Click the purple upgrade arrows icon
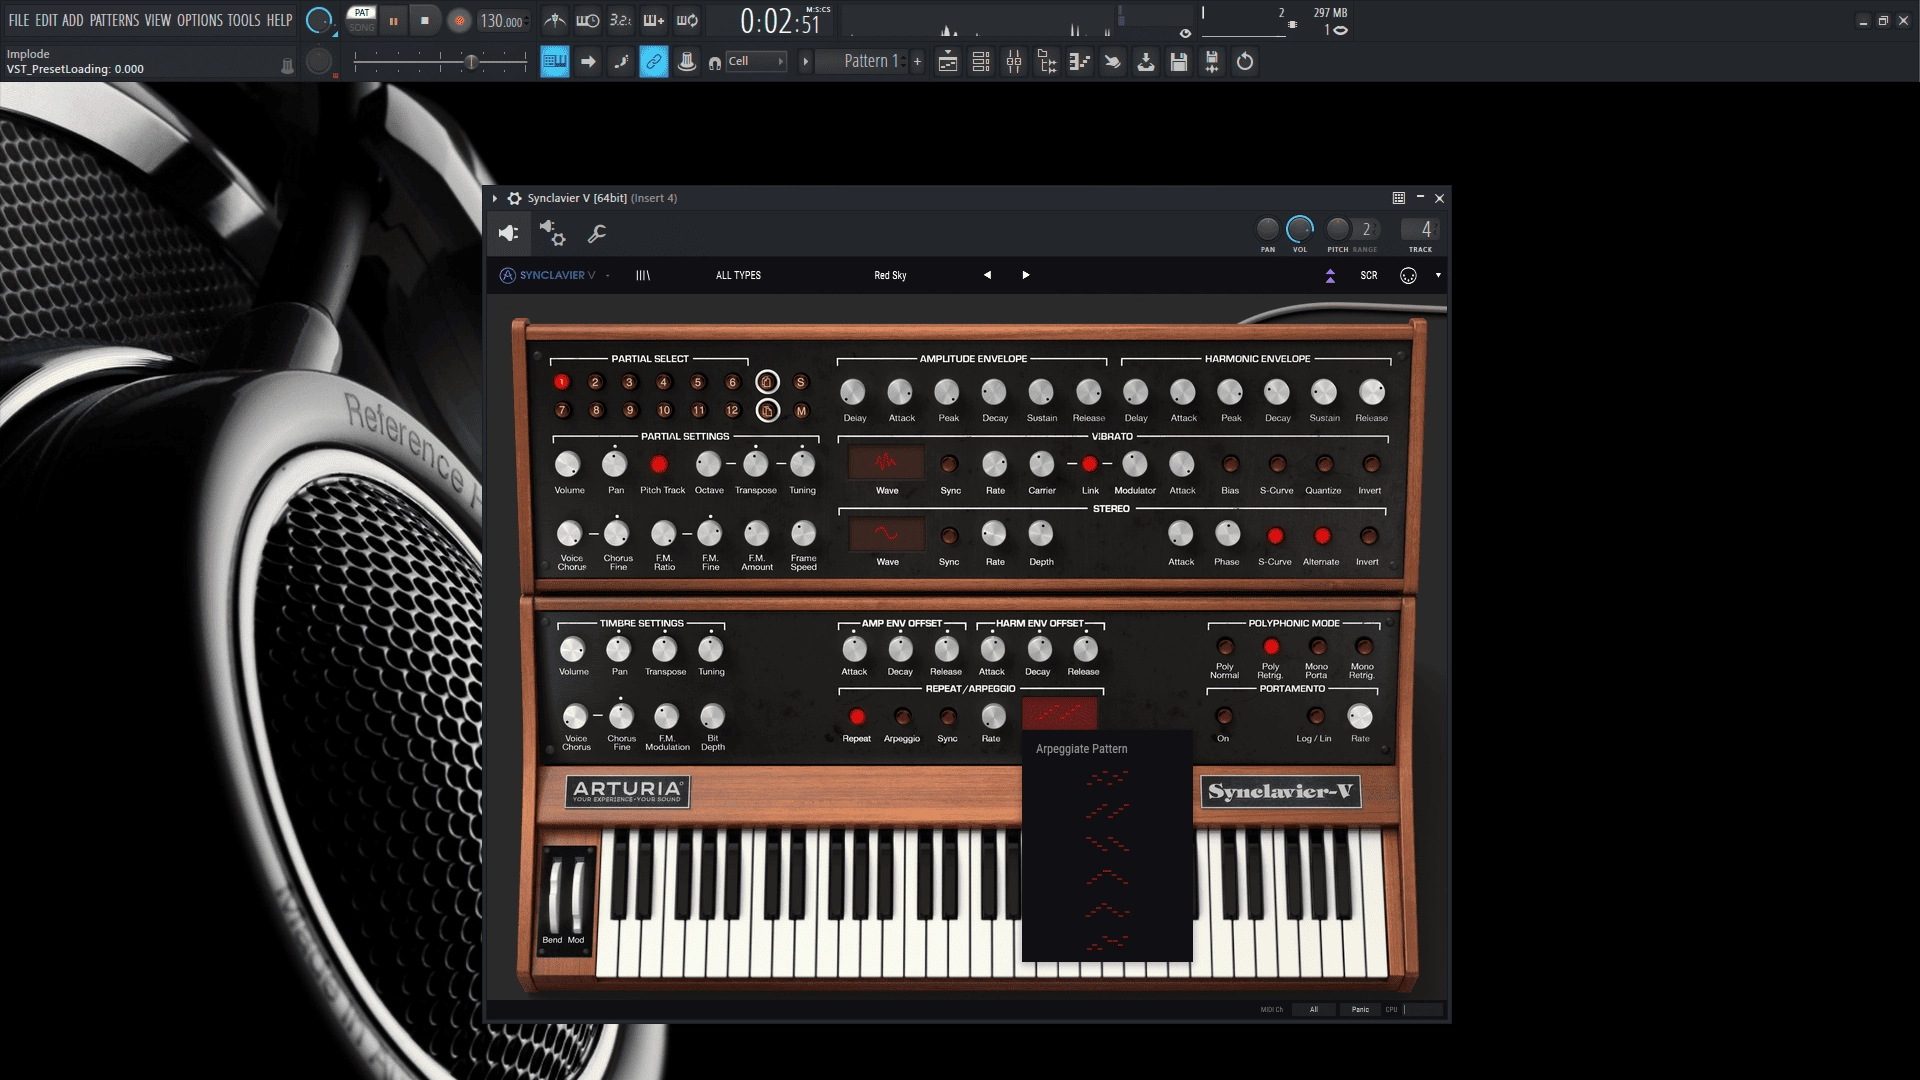Viewport: 1920px width, 1080px height. pos(1330,275)
